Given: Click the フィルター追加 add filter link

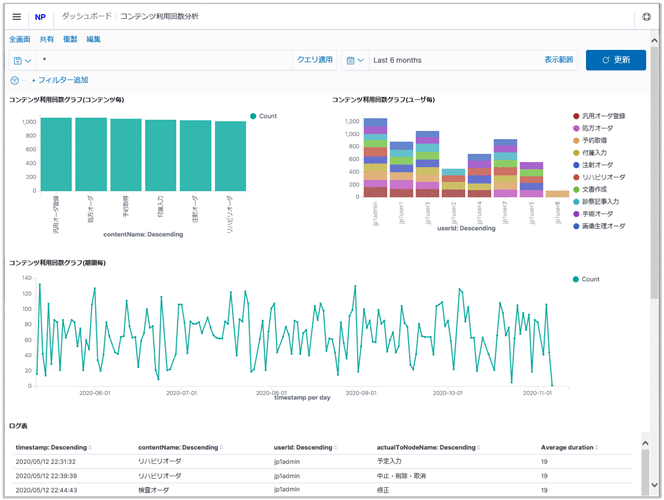Looking at the screenshot, I should click(62, 80).
